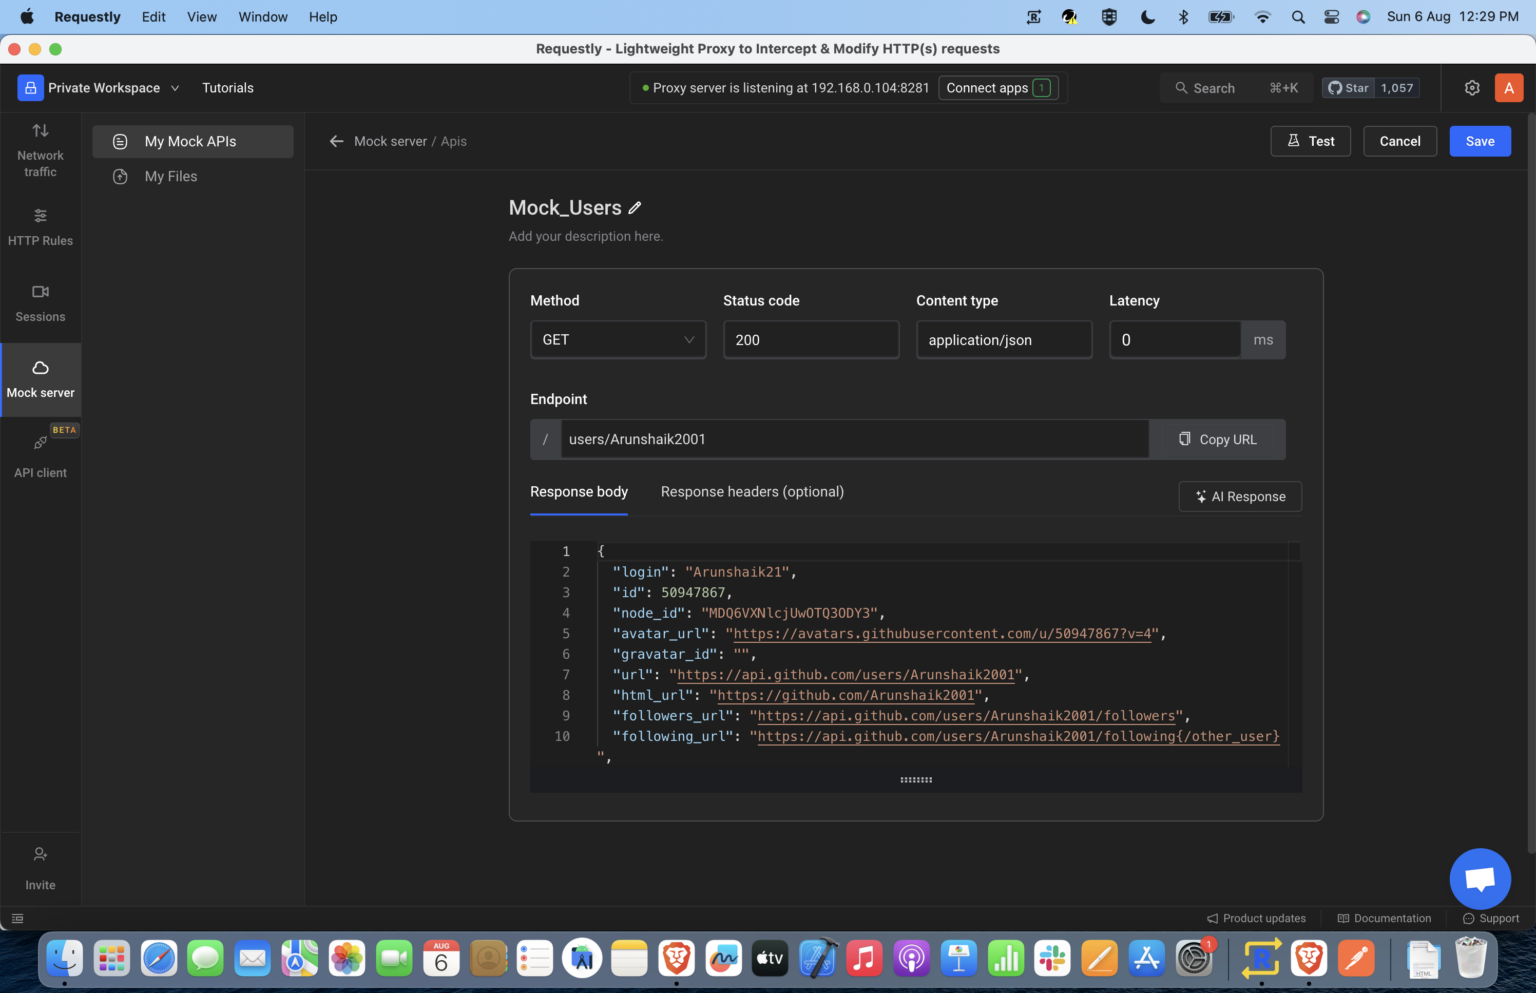Open the chat support bubble
The image size is (1536, 993).
1479,878
